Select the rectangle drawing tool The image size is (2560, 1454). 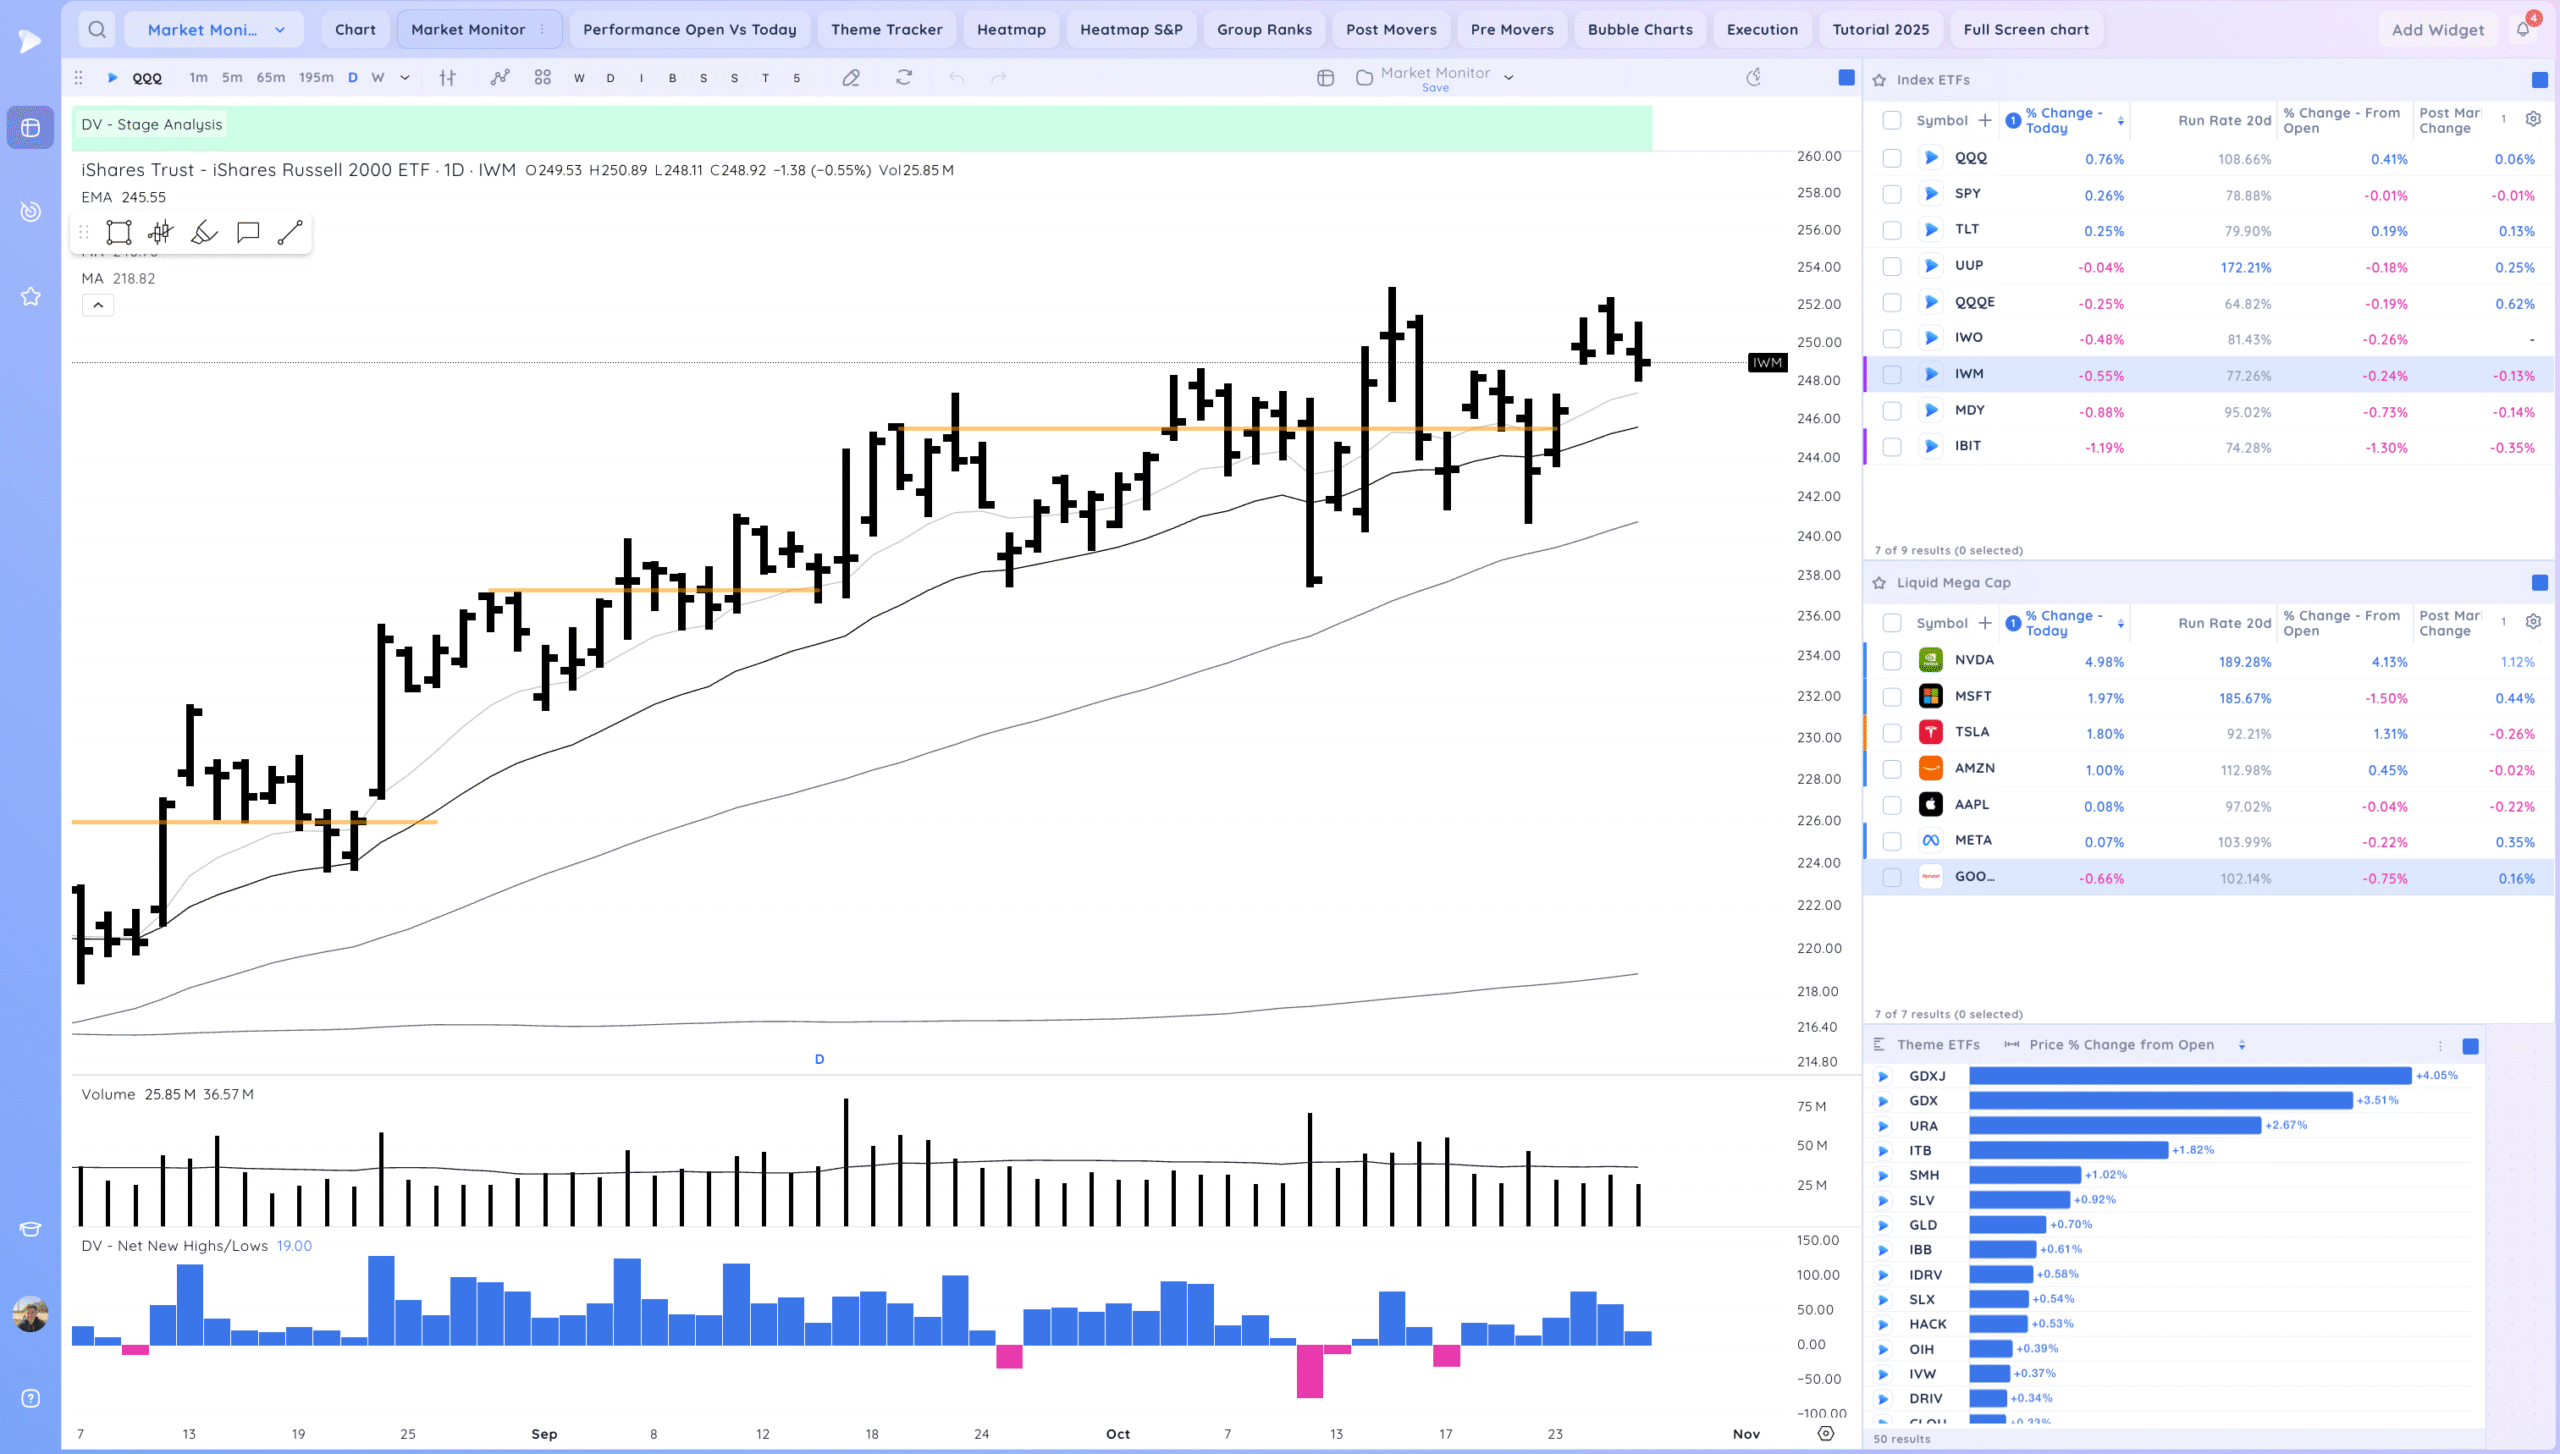tap(119, 233)
